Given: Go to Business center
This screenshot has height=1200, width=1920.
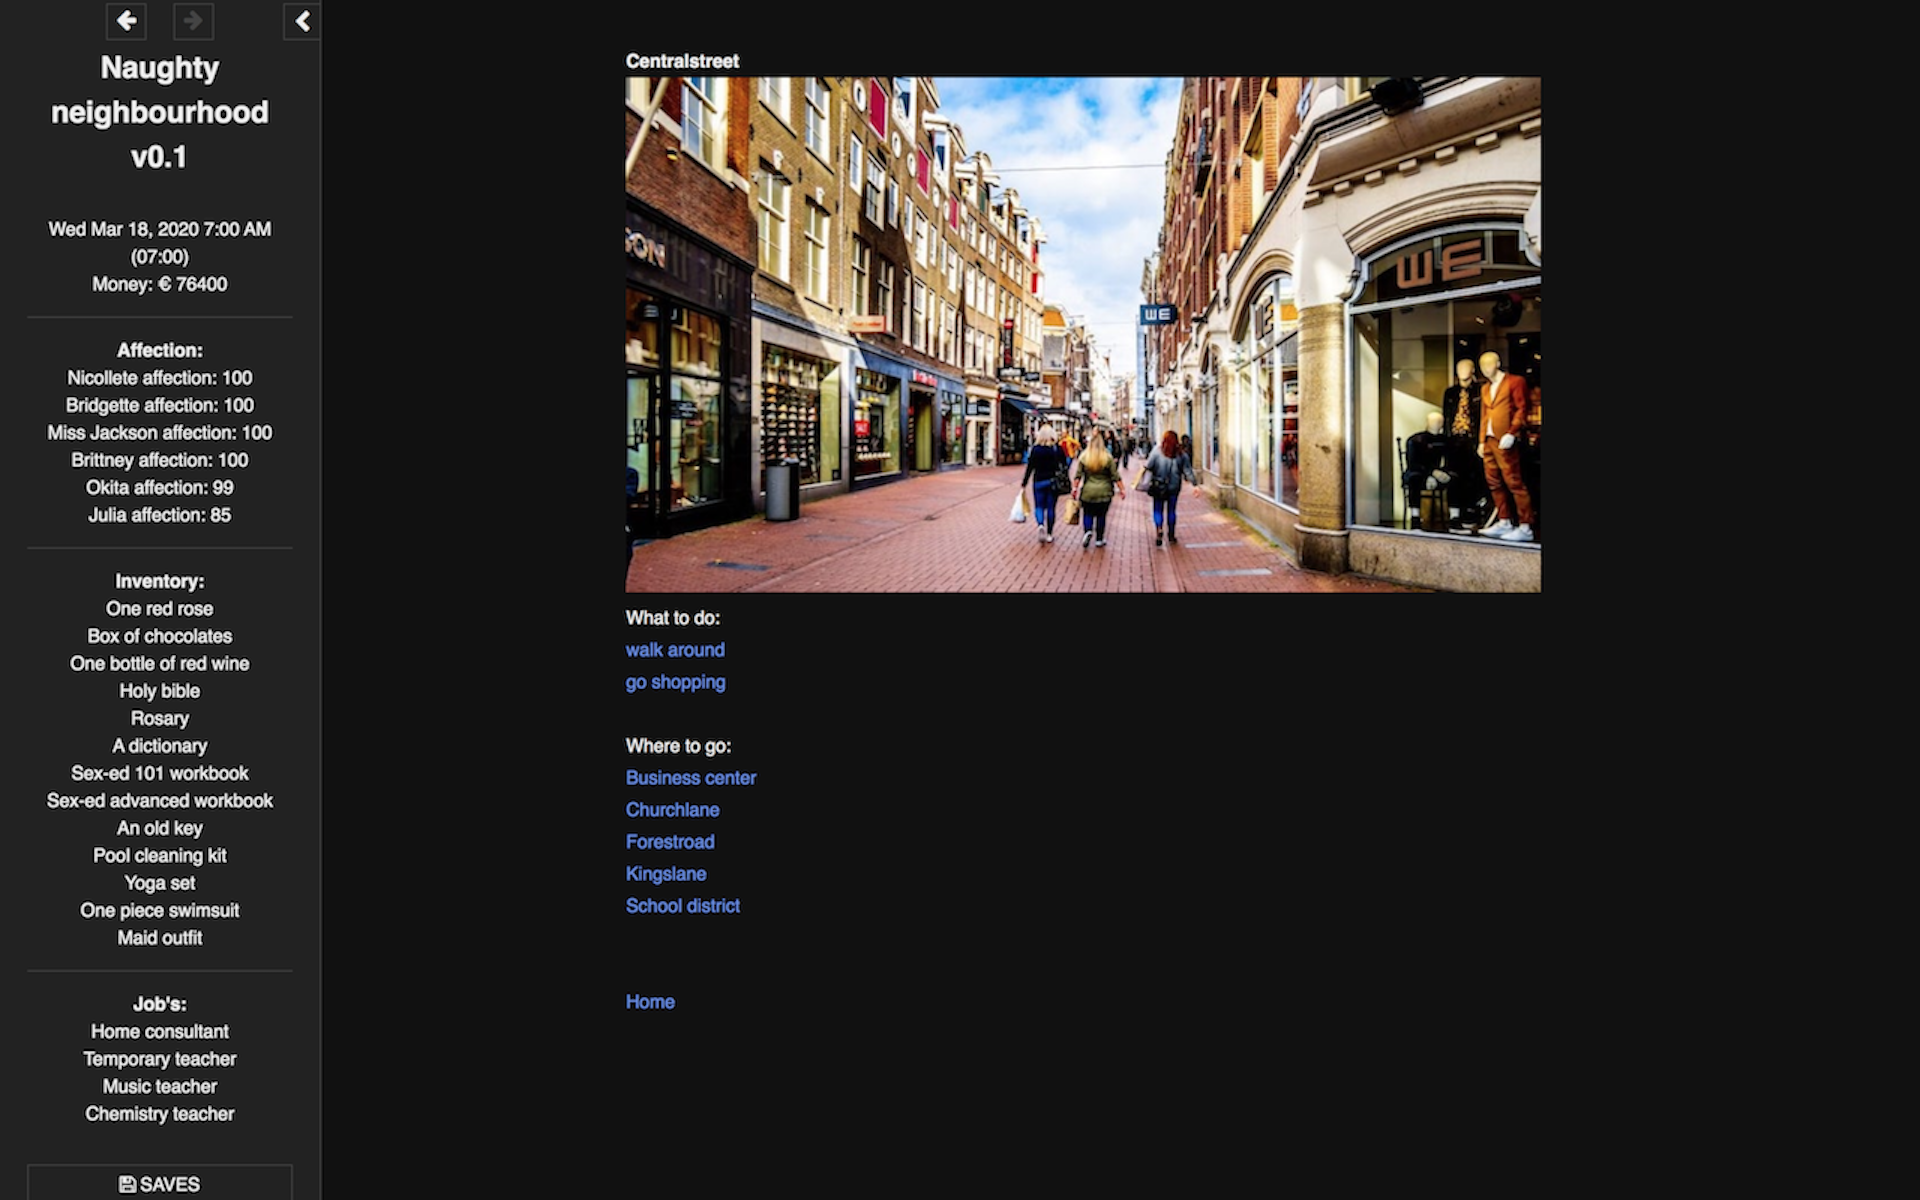Looking at the screenshot, I should click(690, 778).
